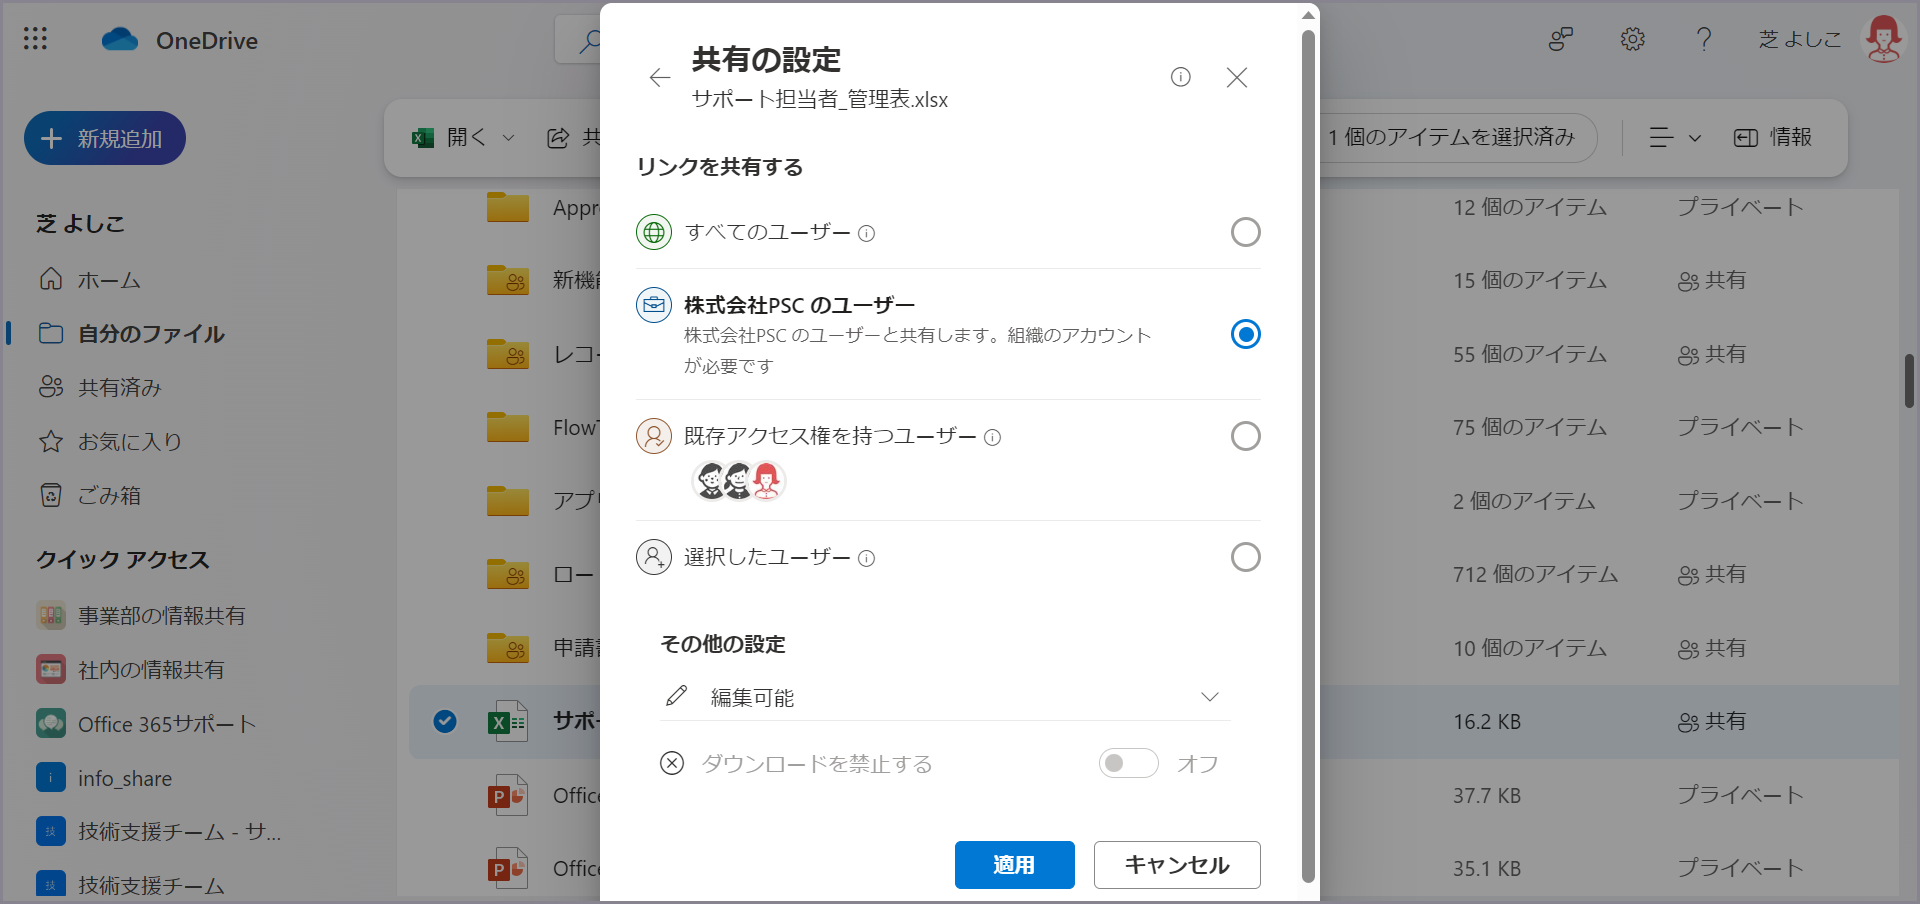Viewport: 1920px width, 904px height.
Task: Close the 共有の設定 dialog
Action: pos(1237,77)
